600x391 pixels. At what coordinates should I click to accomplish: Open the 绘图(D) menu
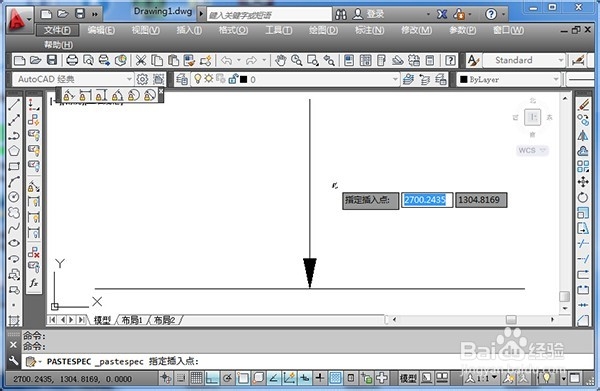click(x=323, y=30)
